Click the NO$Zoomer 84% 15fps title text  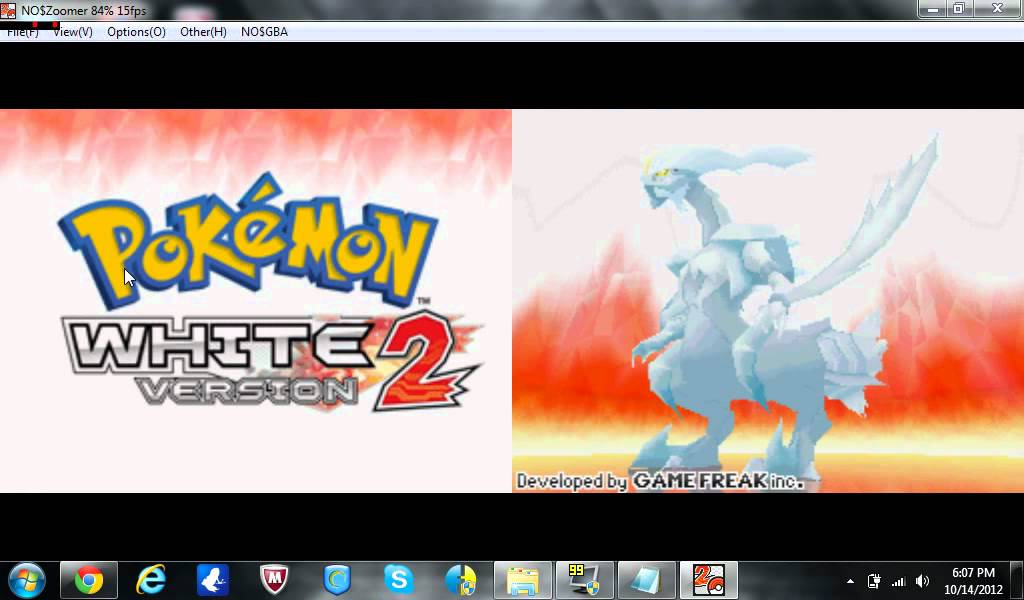(84, 10)
